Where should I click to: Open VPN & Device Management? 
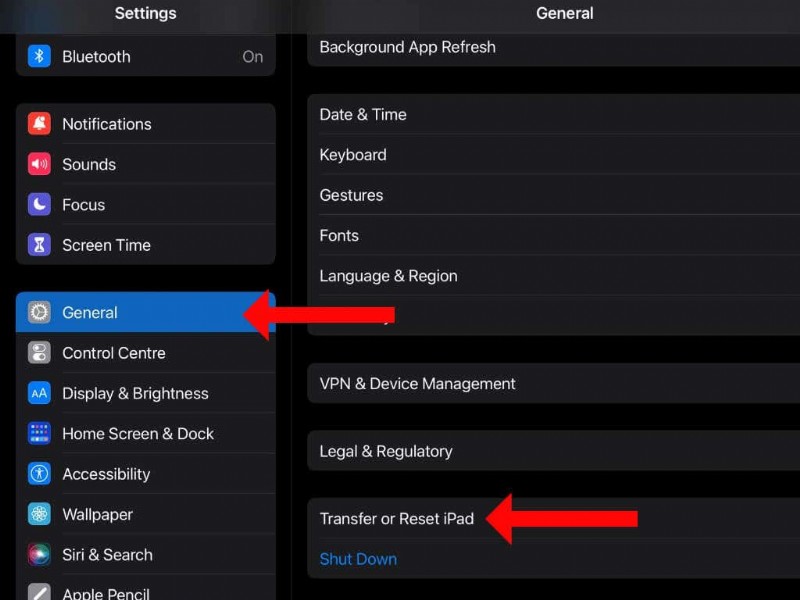coord(417,383)
